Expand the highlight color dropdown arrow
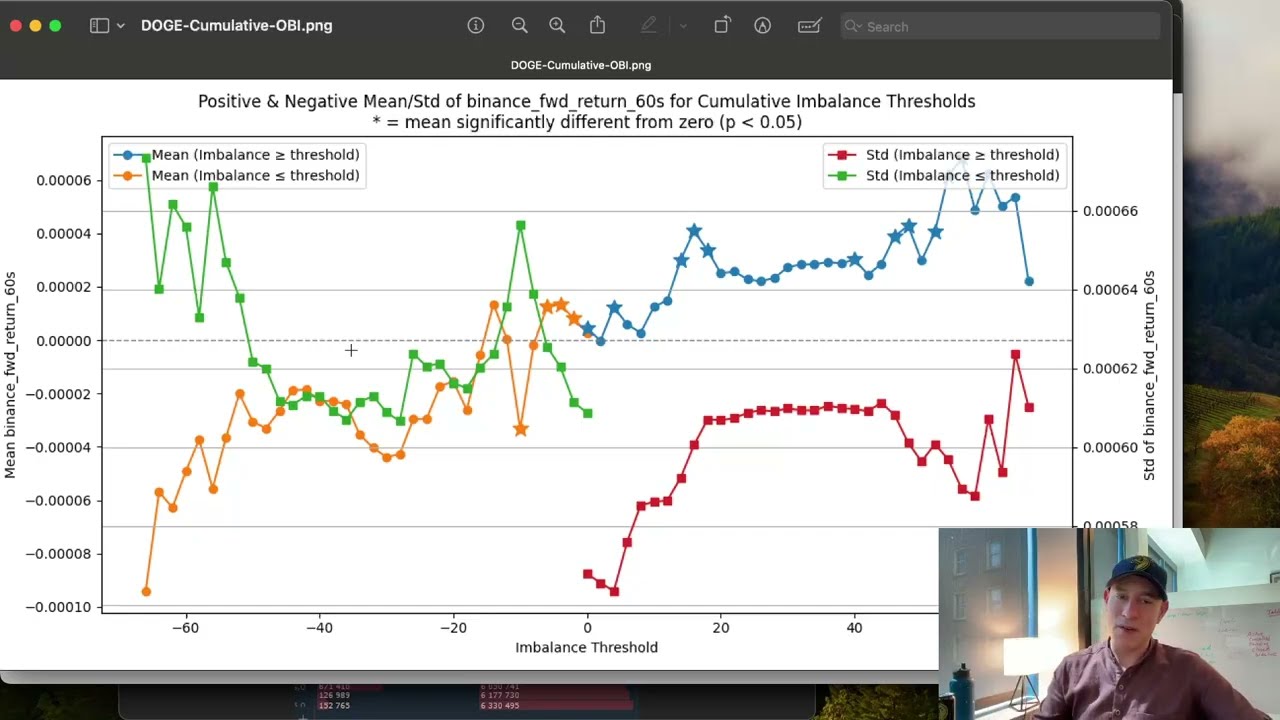The width and height of the screenshot is (1280, 720). pos(683,26)
